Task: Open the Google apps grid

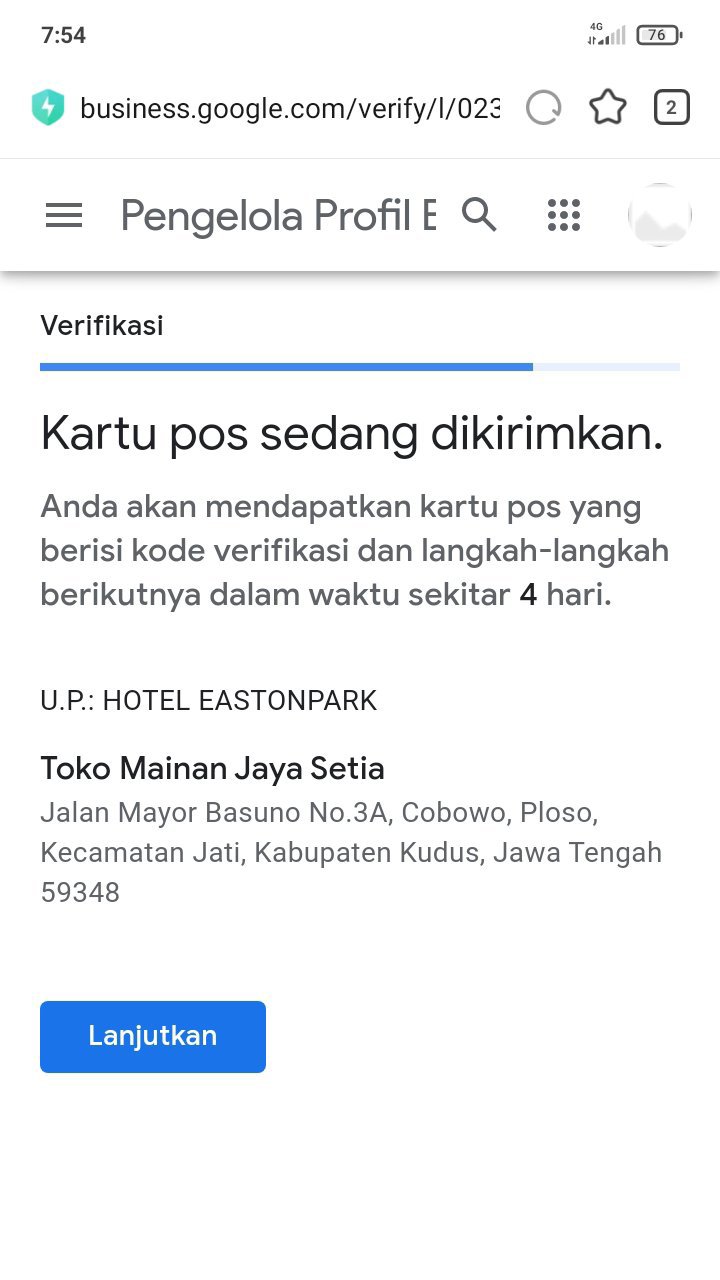Action: click(x=564, y=215)
